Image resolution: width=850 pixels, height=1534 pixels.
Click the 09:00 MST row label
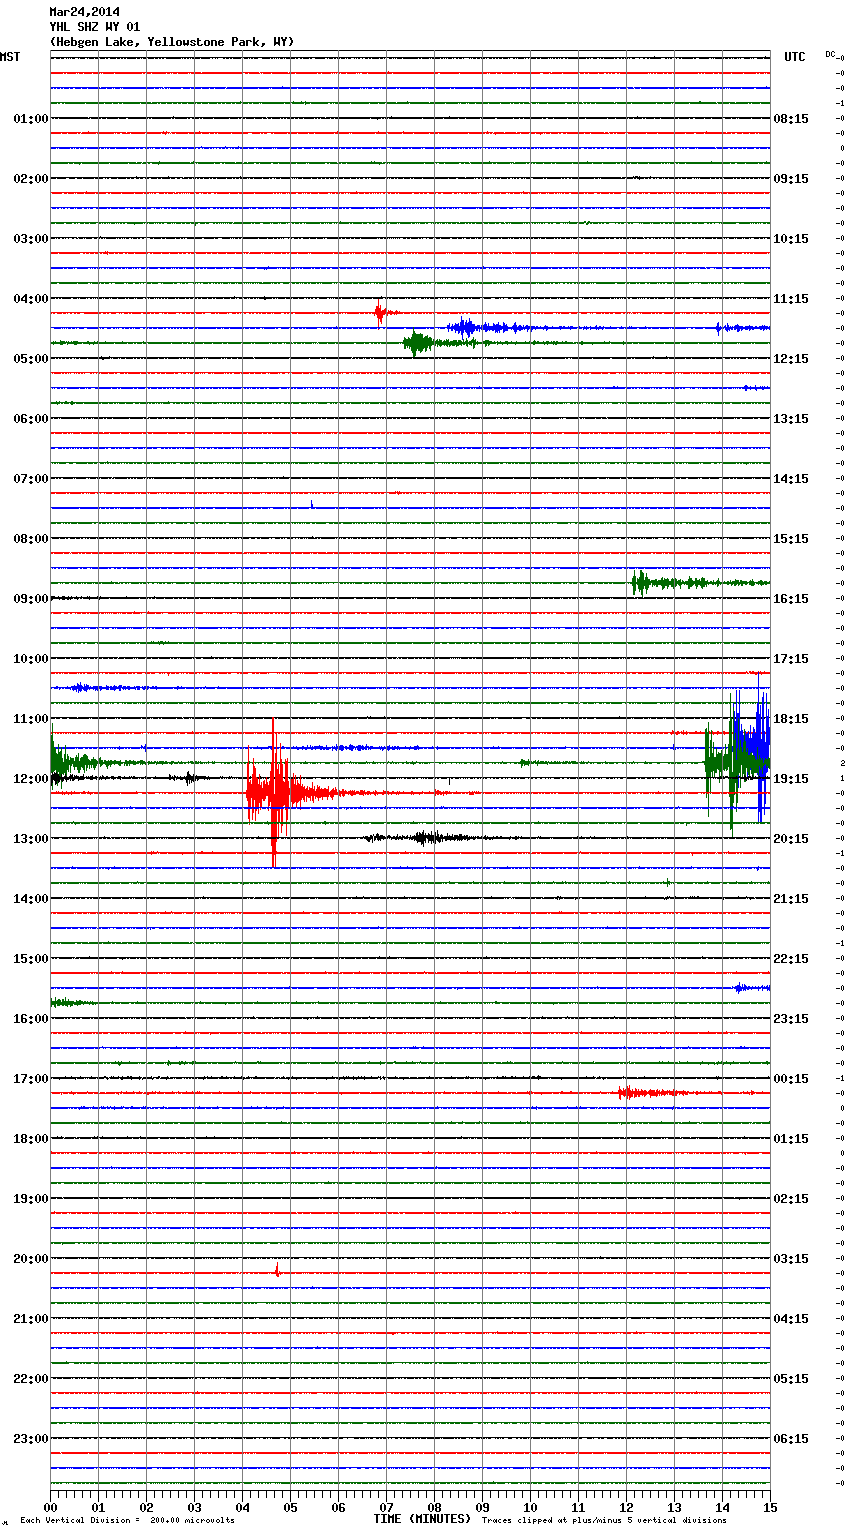tap(31, 599)
